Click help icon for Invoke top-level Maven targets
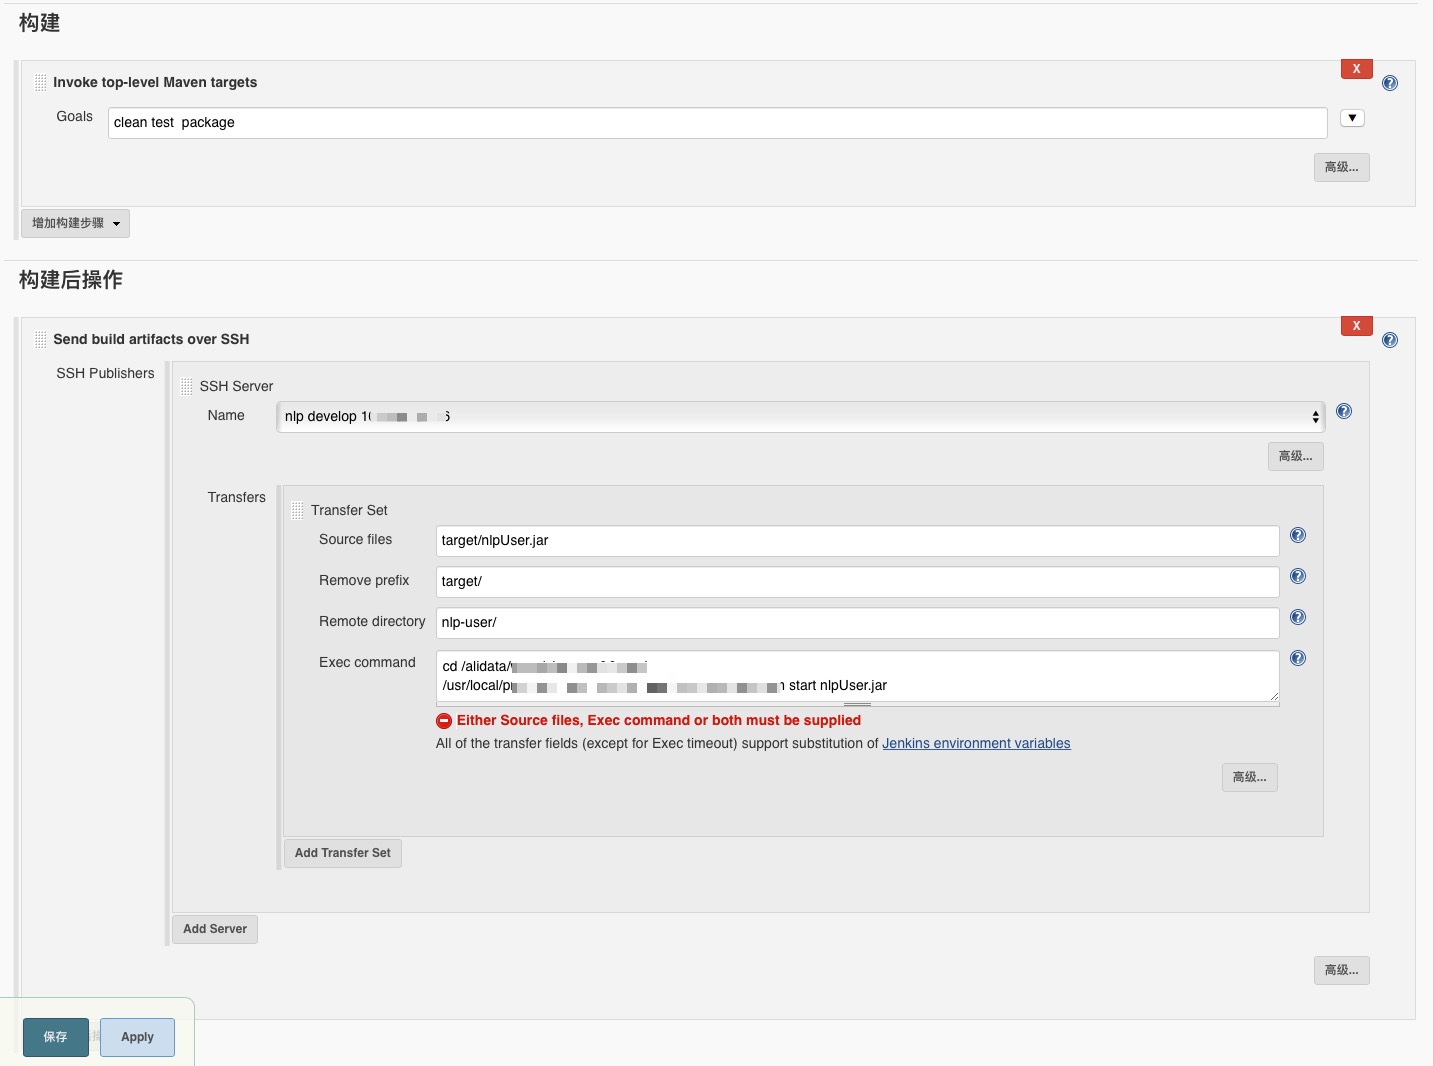Viewport: 1434px width, 1066px height. (1389, 83)
